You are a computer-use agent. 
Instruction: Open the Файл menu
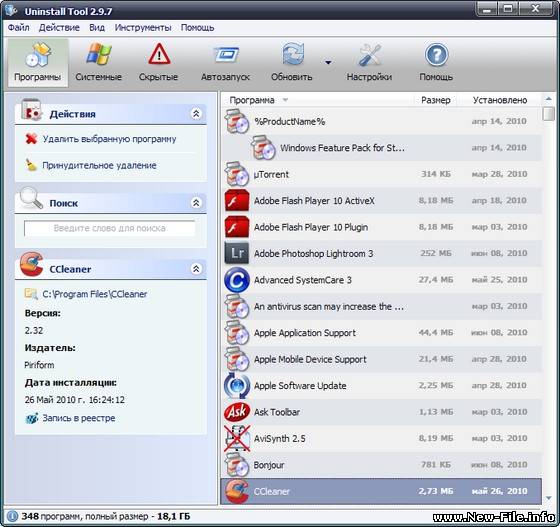click(19, 27)
